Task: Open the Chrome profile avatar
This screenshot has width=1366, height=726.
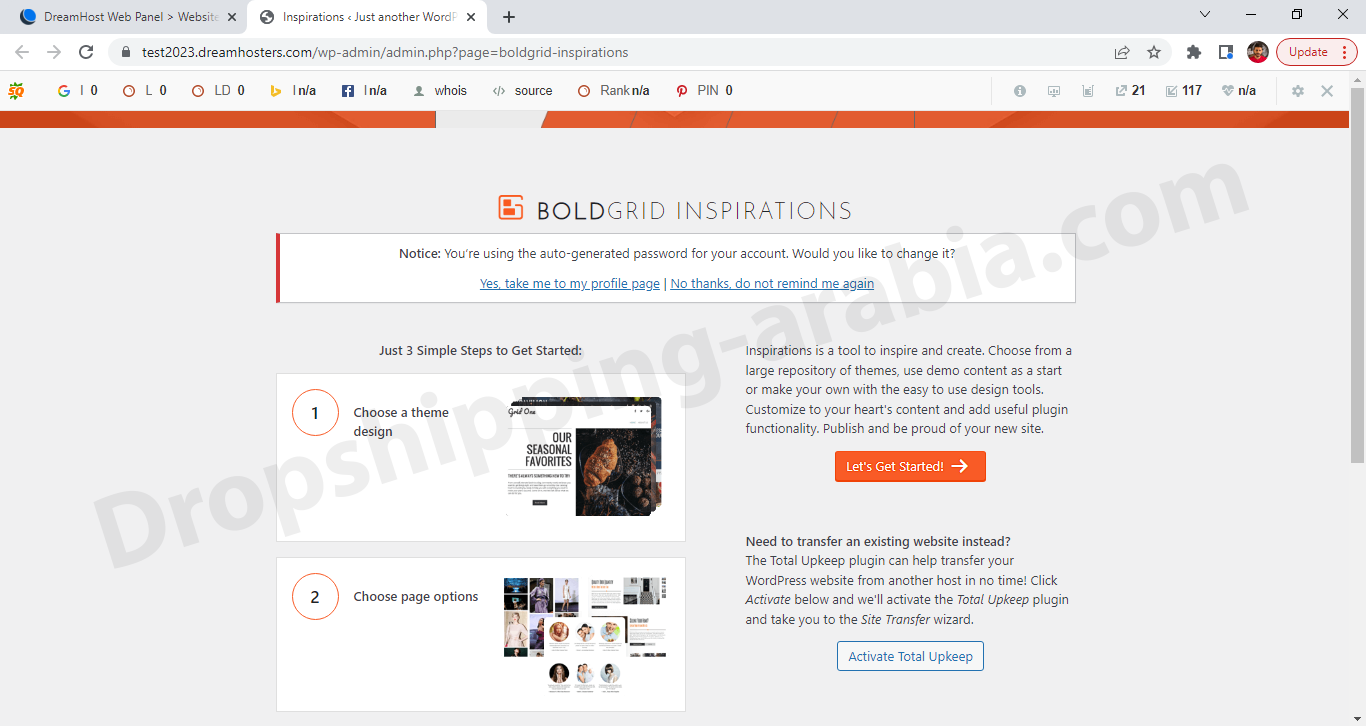Action: [x=1258, y=52]
